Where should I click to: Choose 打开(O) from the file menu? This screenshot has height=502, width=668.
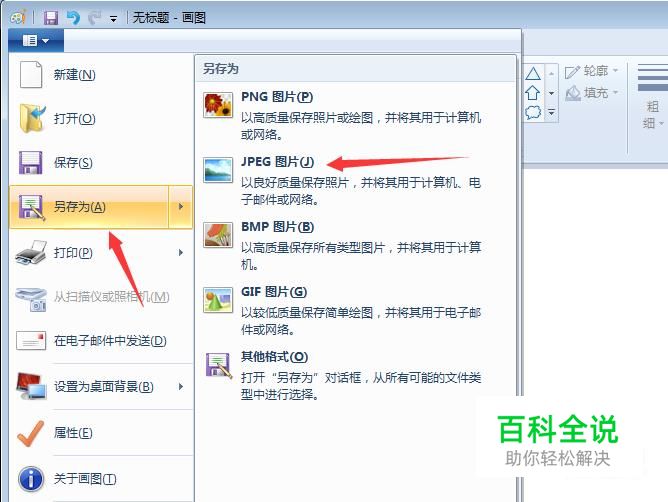pos(101,118)
